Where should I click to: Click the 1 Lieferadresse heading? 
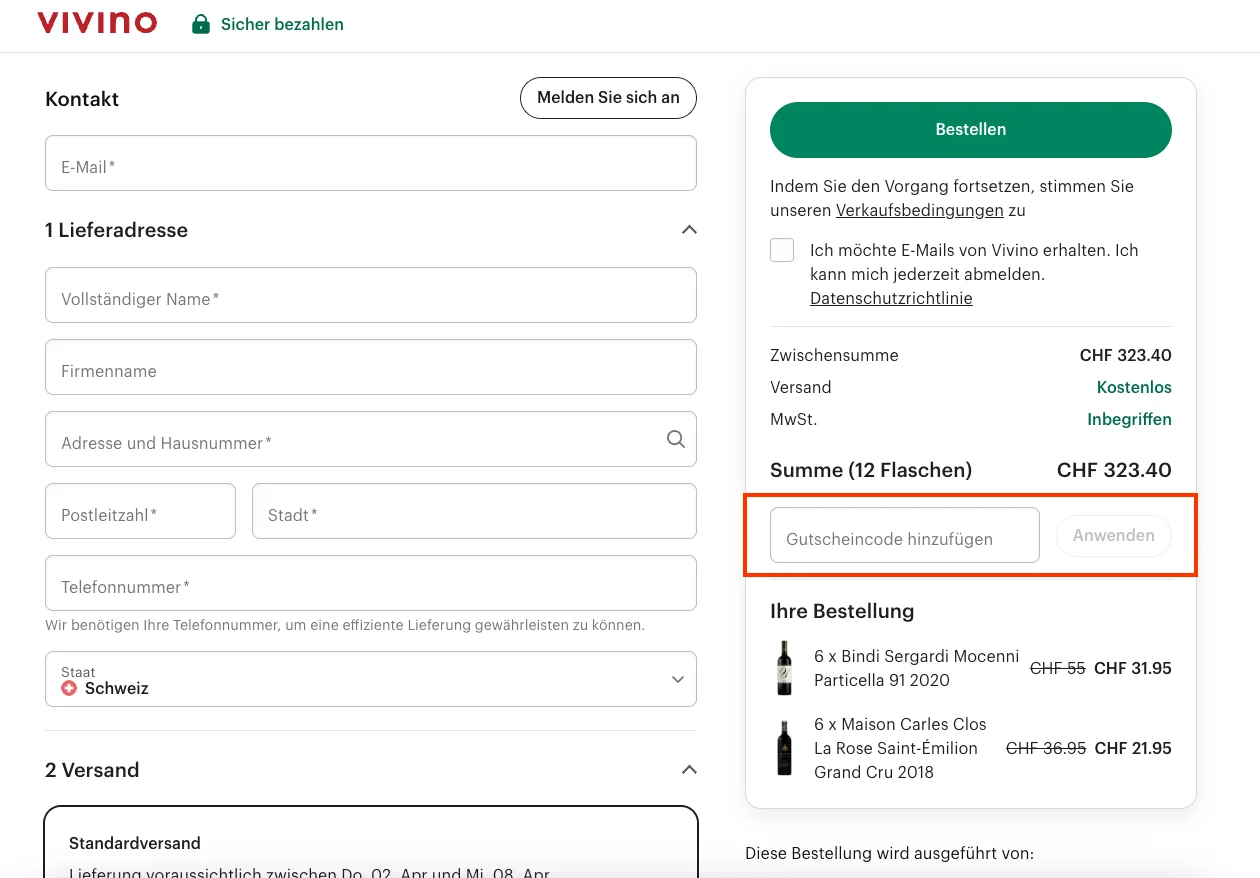[x=116, y=230]
